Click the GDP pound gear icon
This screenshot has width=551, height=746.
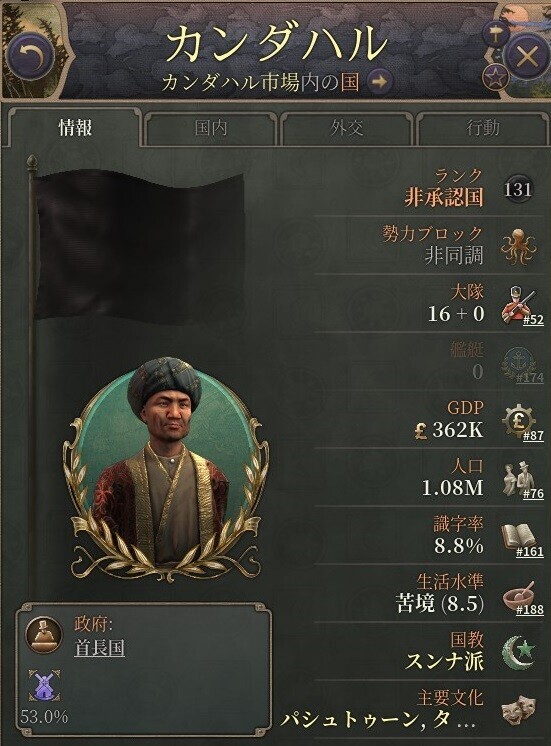[519, 421]
